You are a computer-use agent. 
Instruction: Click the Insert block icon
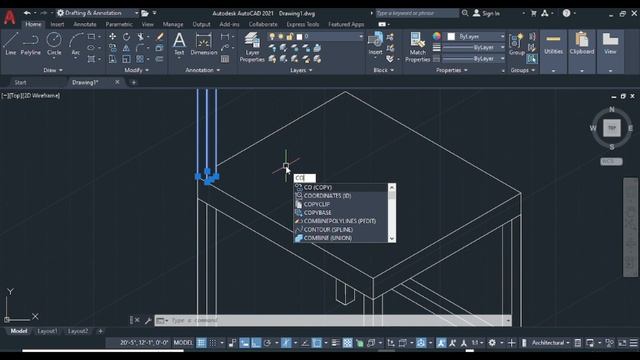(375, 44)
